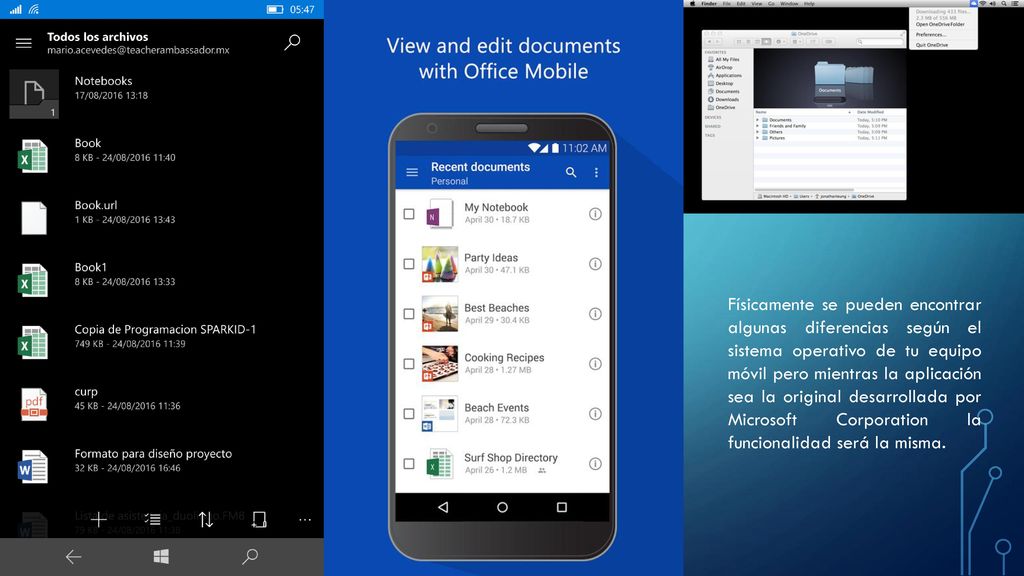Show info for Beach Events
Image resolution: width=1024 pixels, height=576 pixels.
click(595, 413)
